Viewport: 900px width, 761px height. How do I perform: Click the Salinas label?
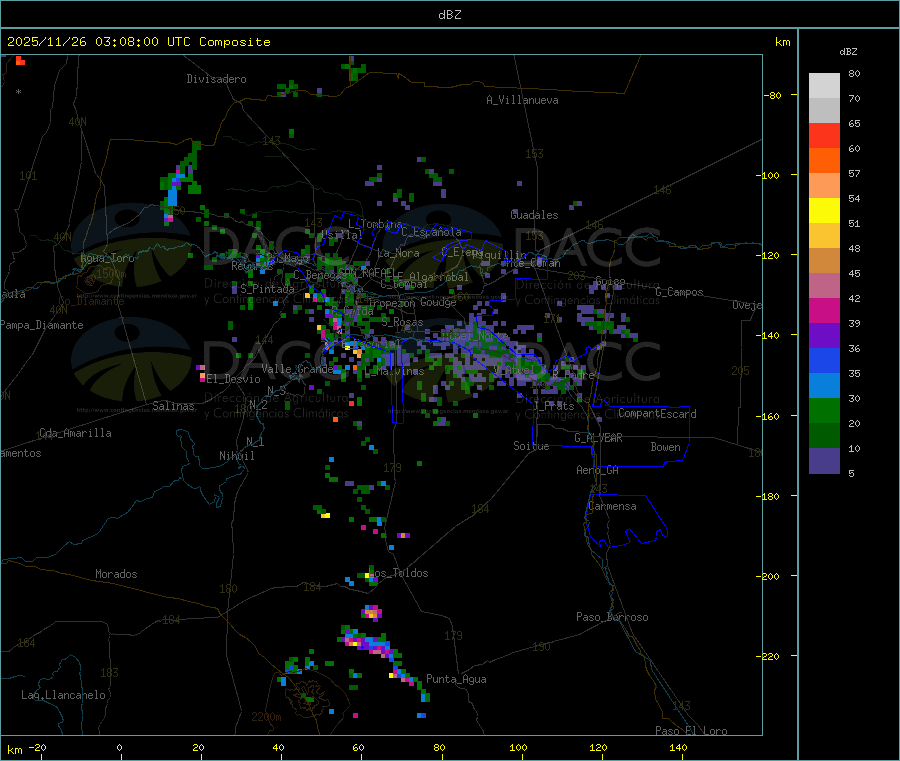(x=173, y=406)
